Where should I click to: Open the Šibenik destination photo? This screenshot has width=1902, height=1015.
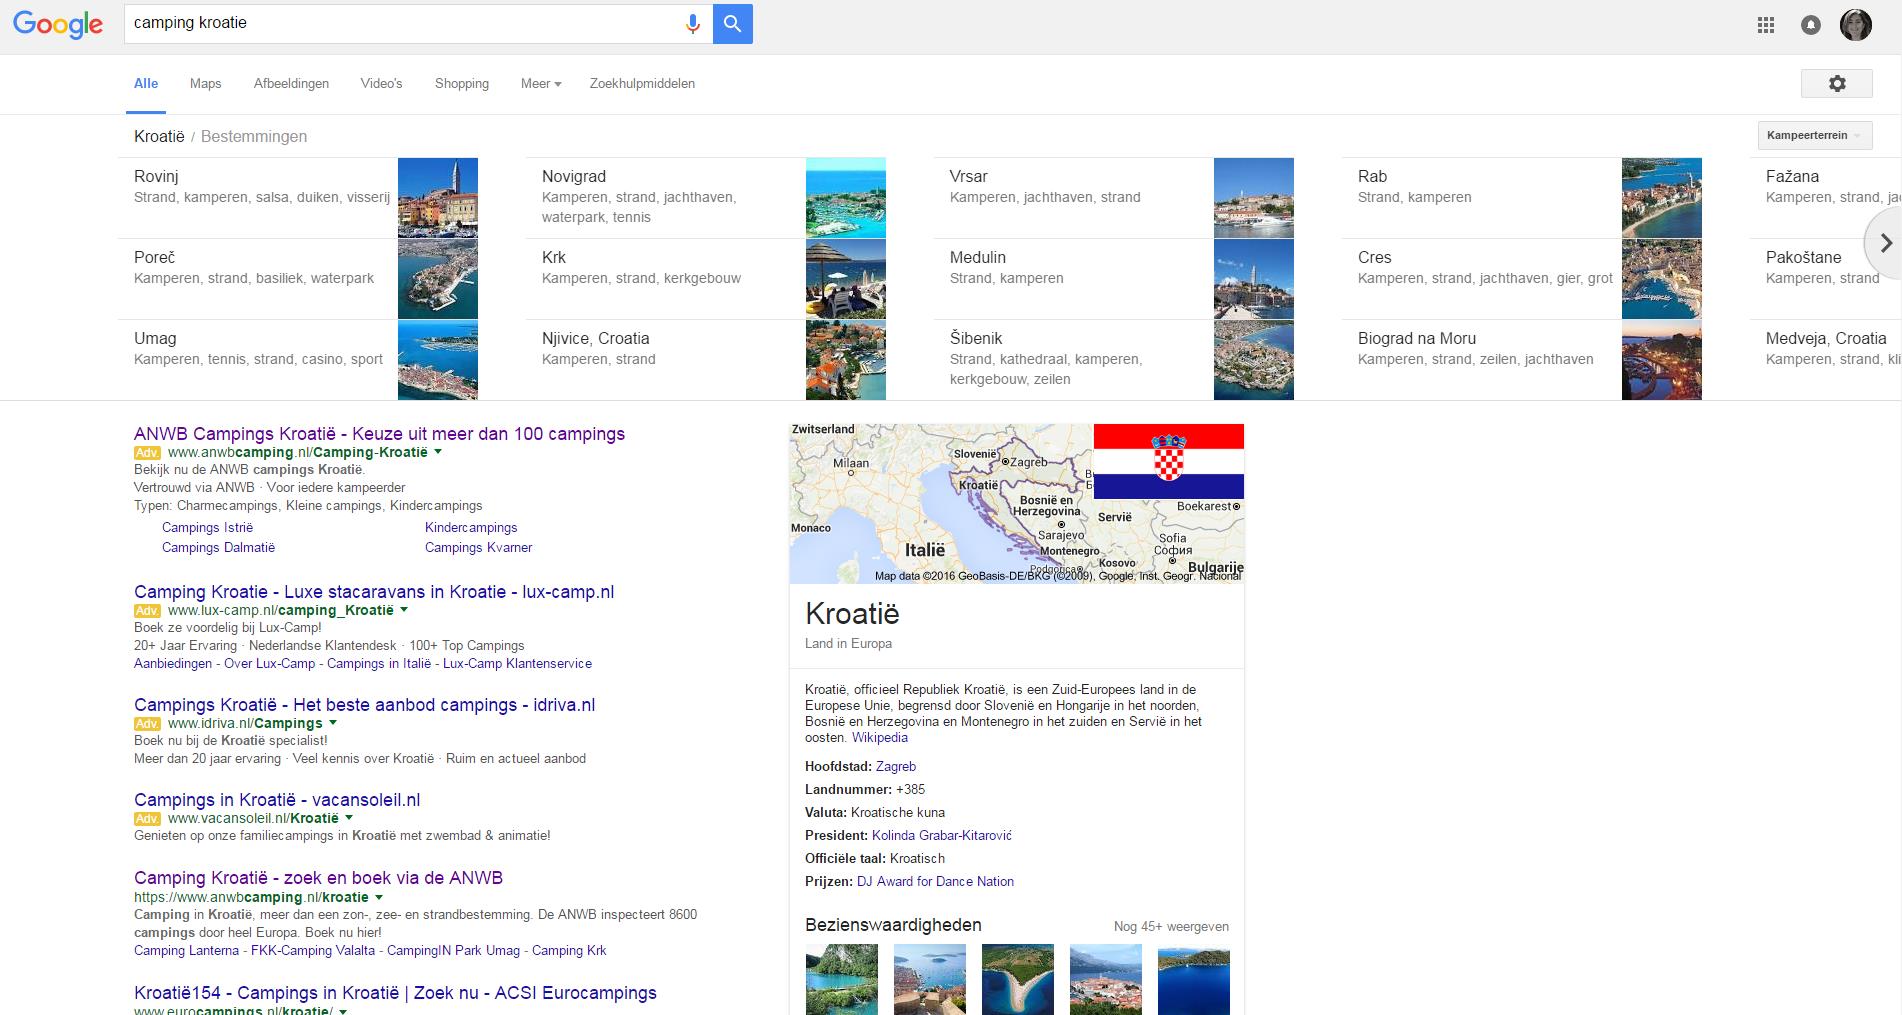[x=1254, y=359]
